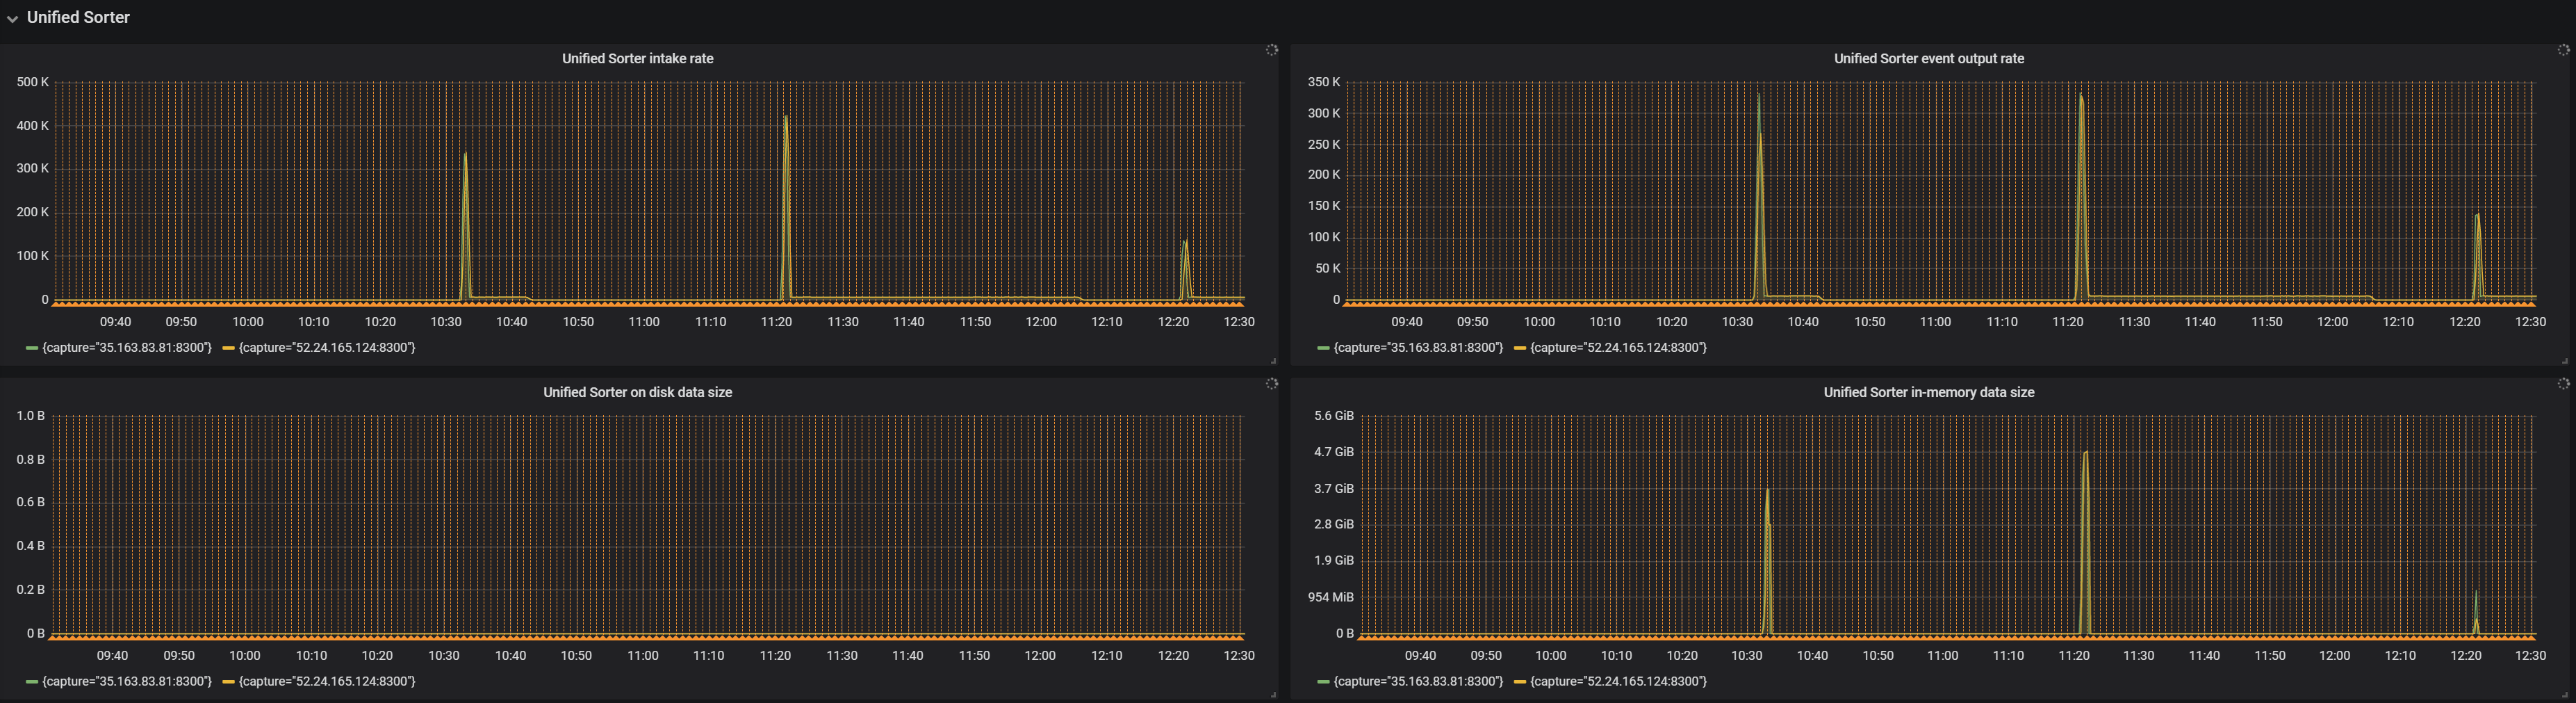Click the orange legend color line in intake rate panel

pos(229,347)
